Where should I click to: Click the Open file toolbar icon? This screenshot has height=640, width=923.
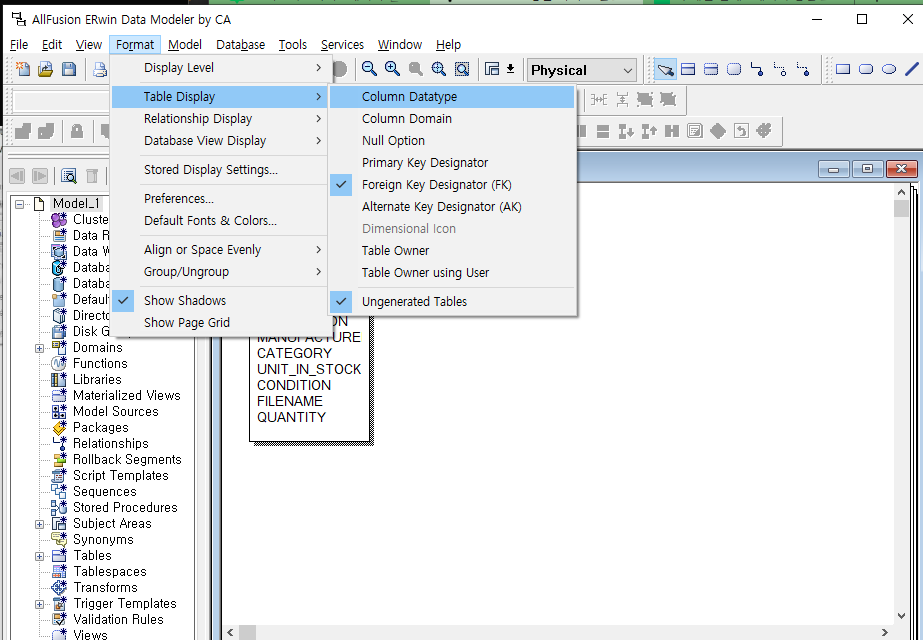(45, 69)
